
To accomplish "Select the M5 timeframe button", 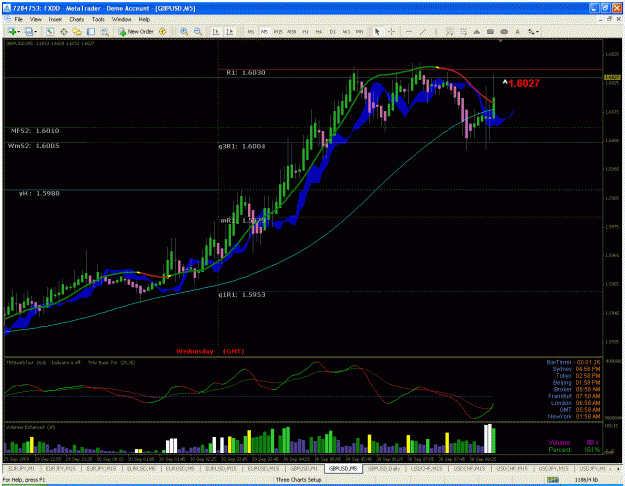I will pyautogui.click(x=264, y=31).
